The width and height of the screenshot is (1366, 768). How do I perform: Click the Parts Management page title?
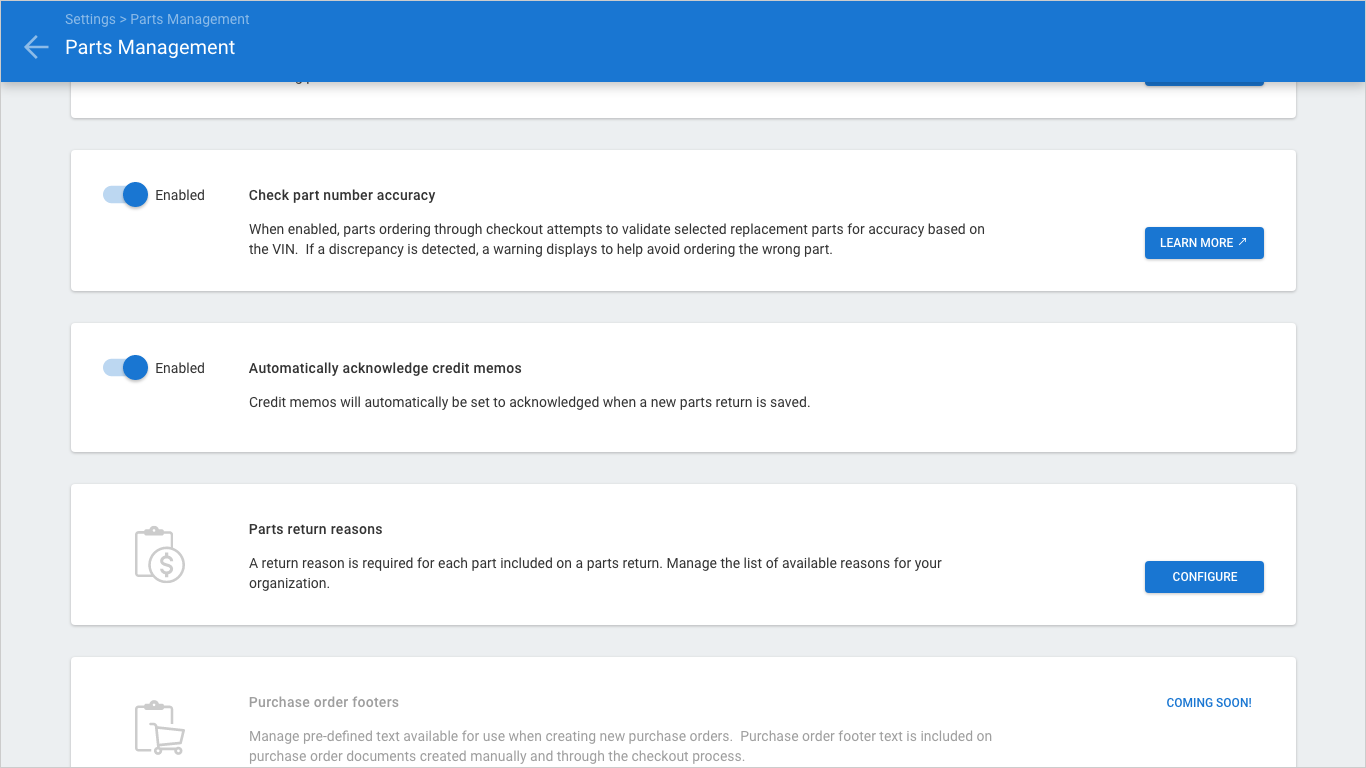(x=150, y=47)
